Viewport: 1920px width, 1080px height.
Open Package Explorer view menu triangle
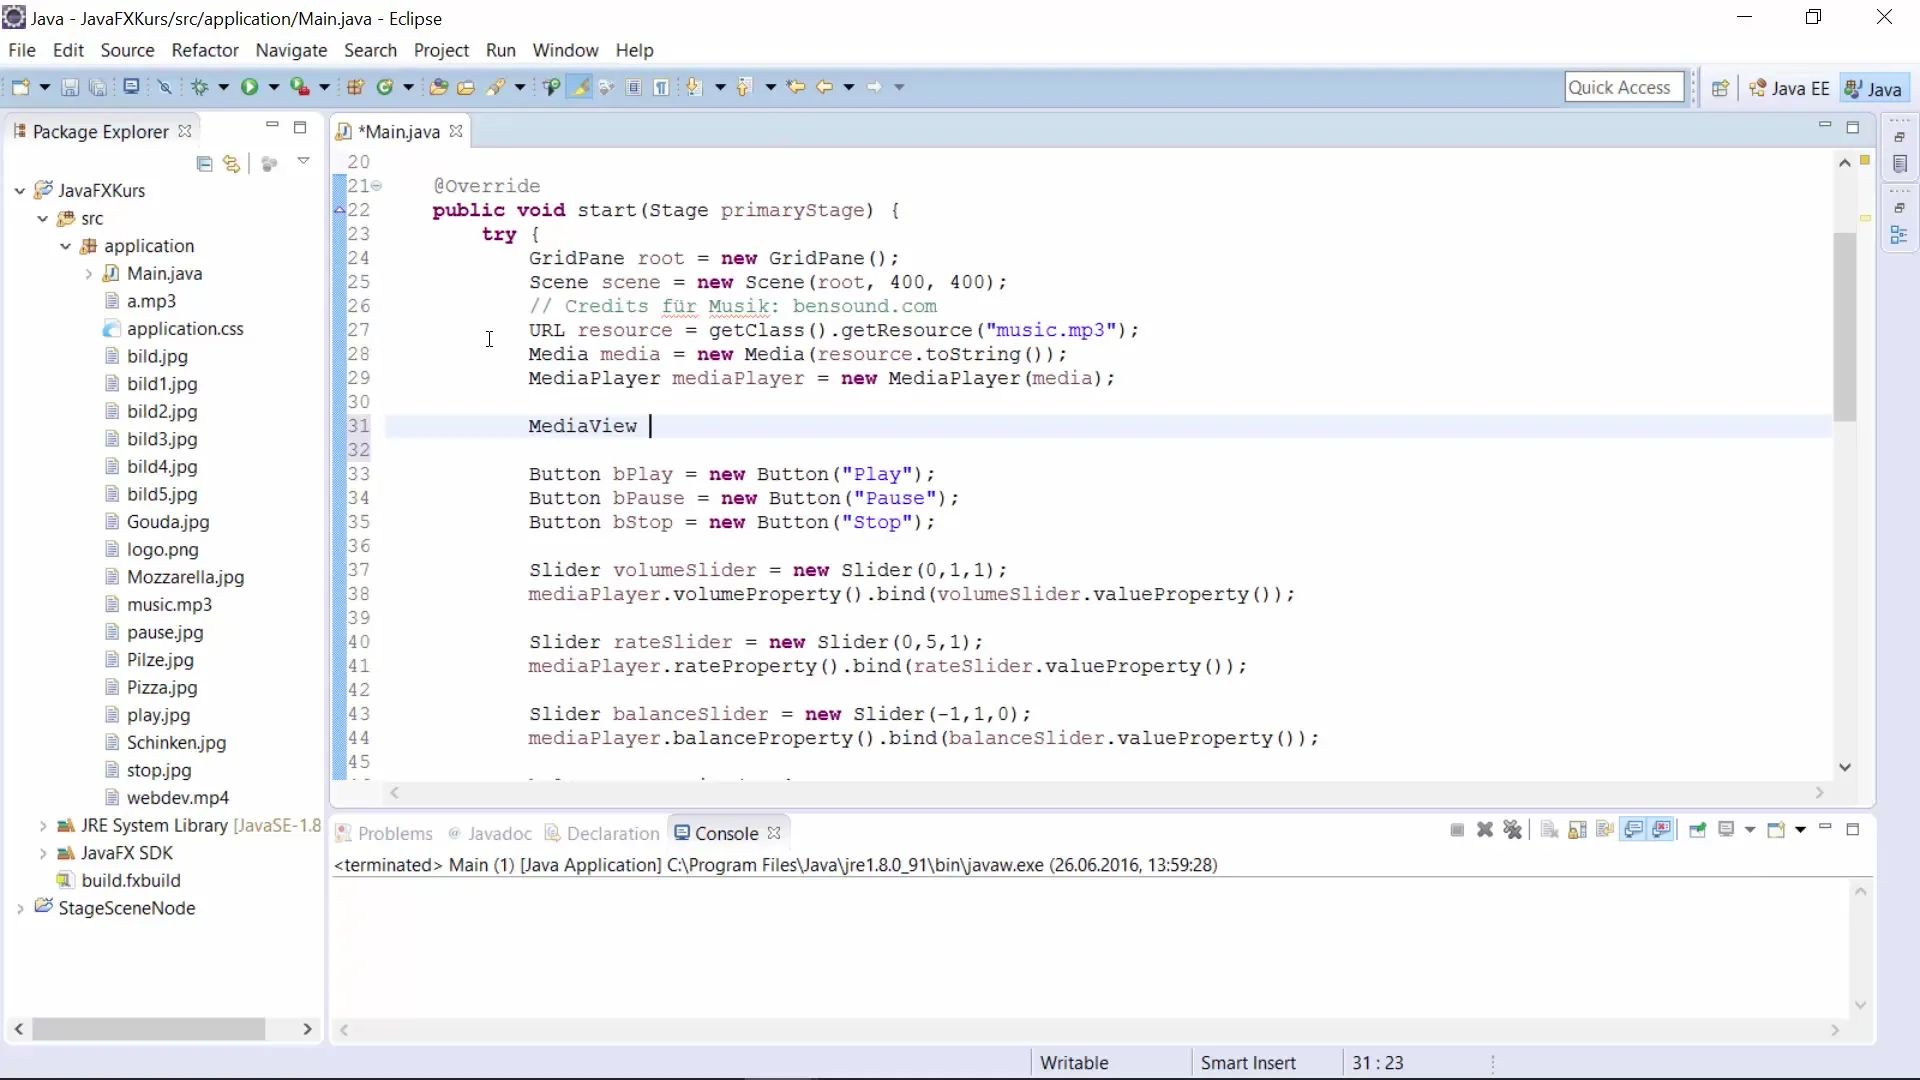(303, 161)
